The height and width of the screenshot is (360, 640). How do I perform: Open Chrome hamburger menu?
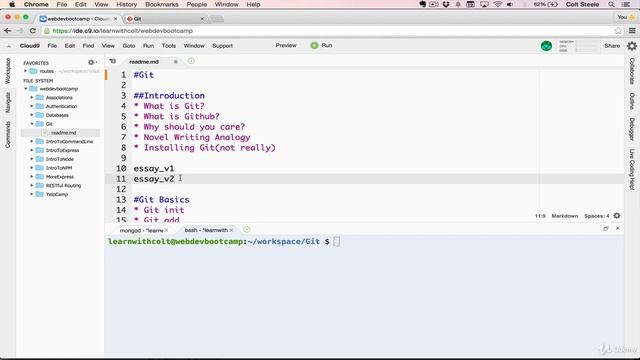coord(632,31)
